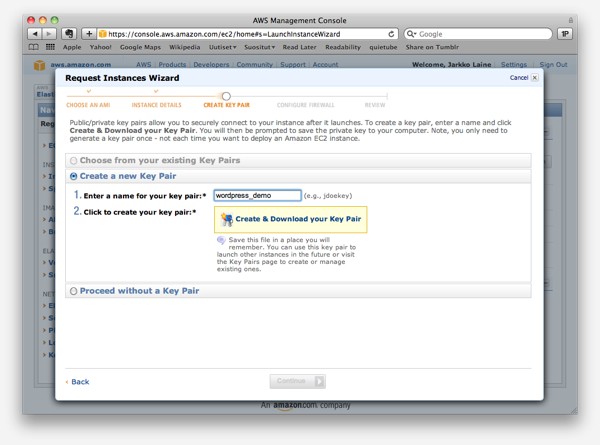Open the Products header link
This screenshot has height=445, width=600.
pyautogui.click(x=172, y=65)
